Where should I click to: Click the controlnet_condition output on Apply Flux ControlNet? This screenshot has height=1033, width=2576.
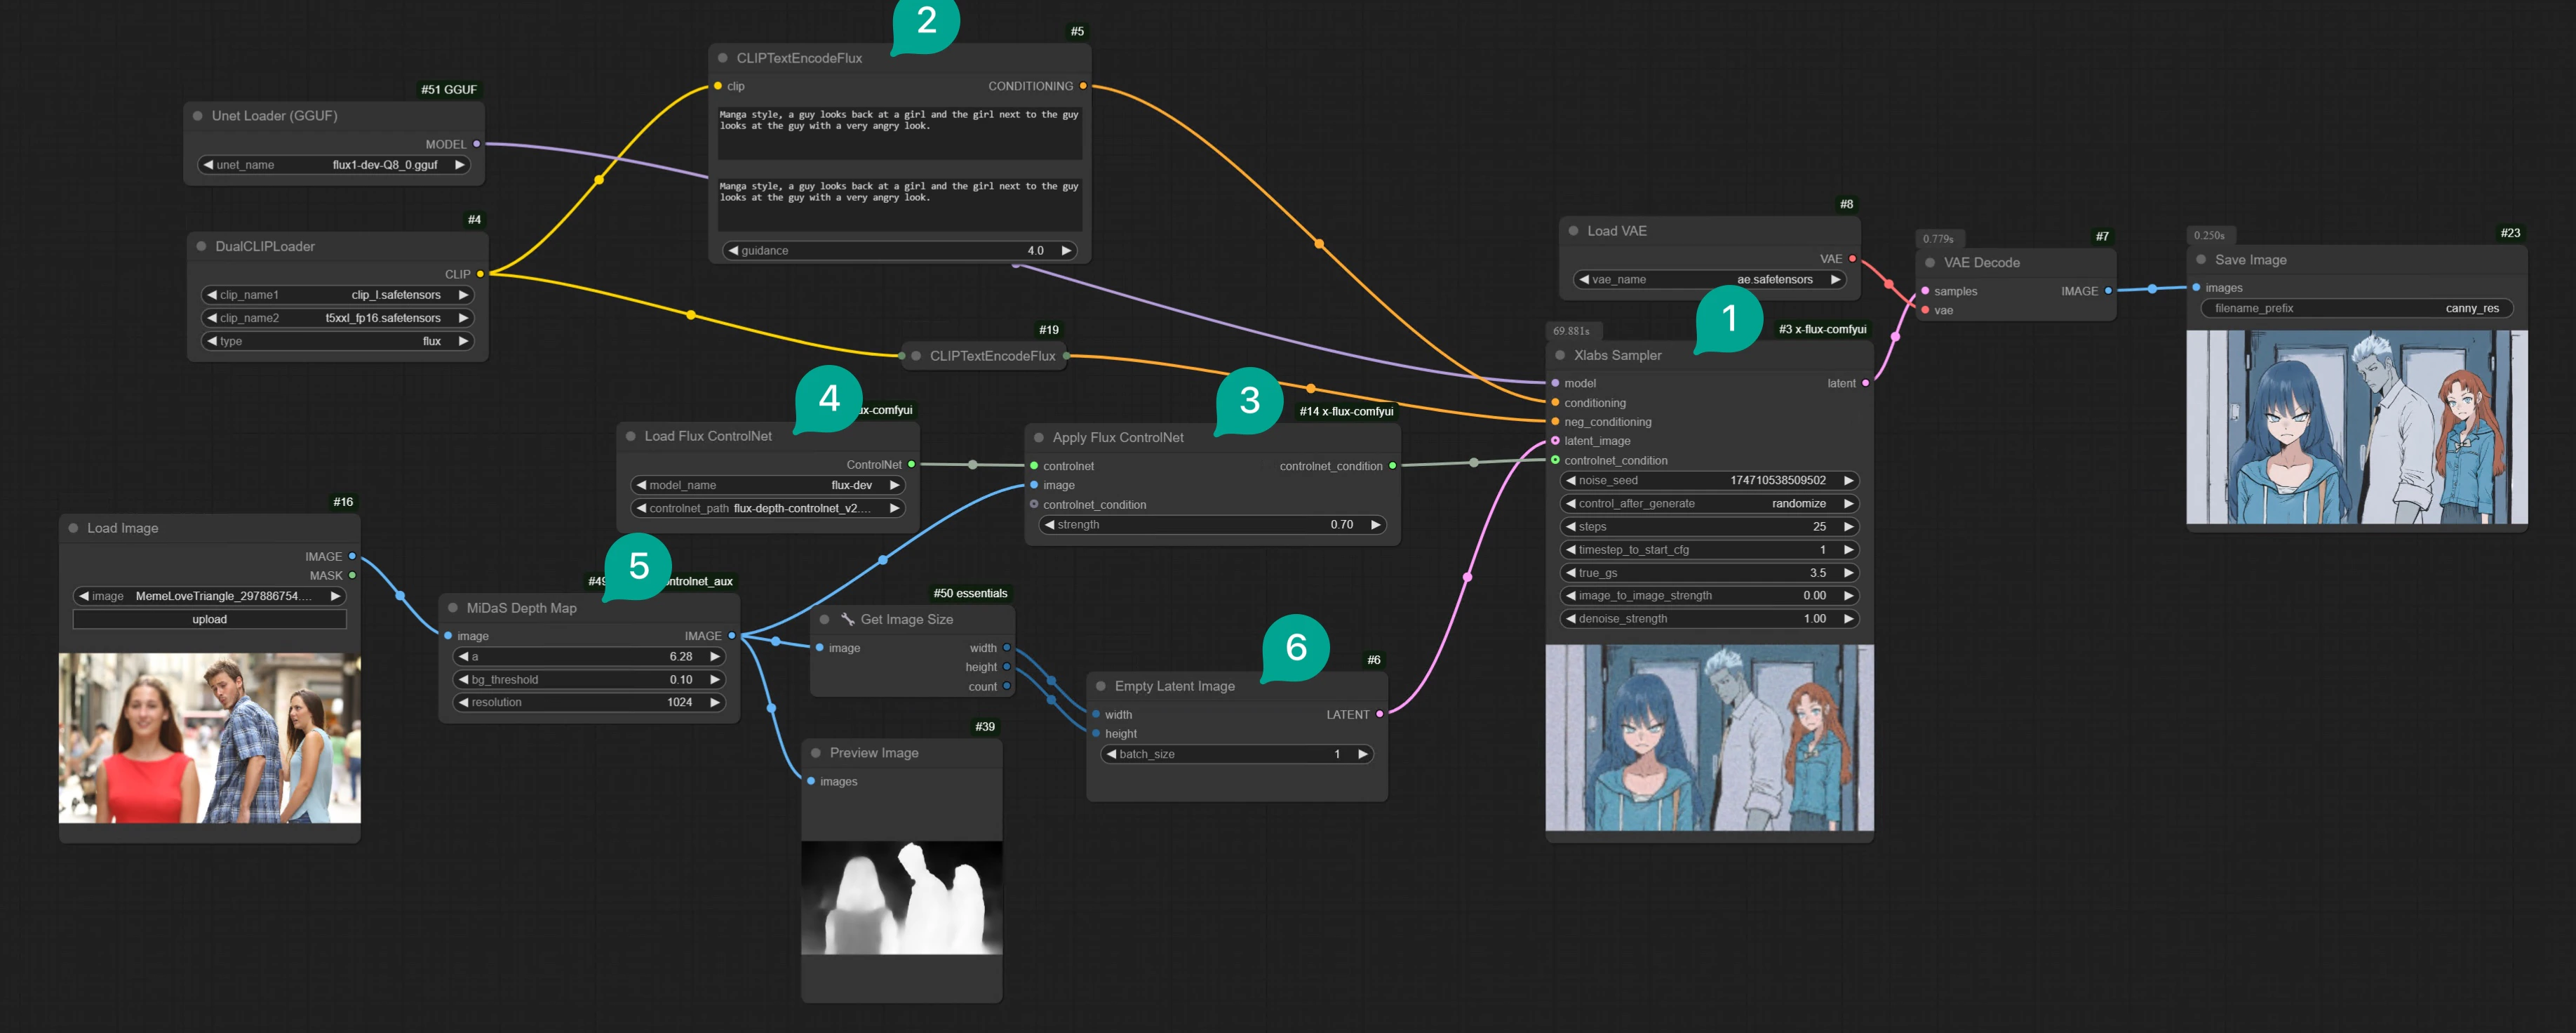pyautogui.click(x=1392, y=466)
